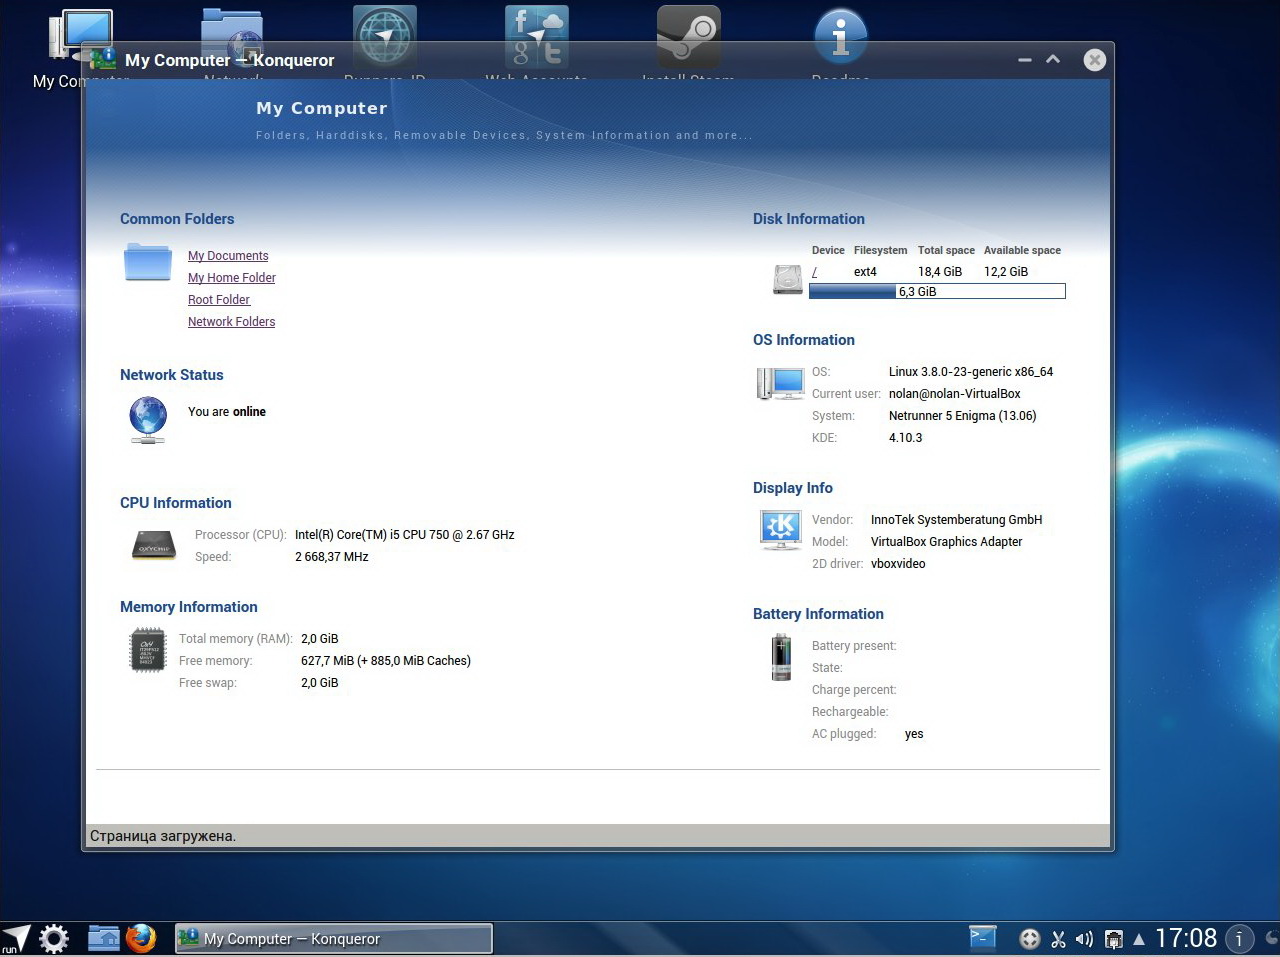The height and width of the screenshot is (957, 1280).
Task: Open the info notifications tray icon
Action: 1239,938
